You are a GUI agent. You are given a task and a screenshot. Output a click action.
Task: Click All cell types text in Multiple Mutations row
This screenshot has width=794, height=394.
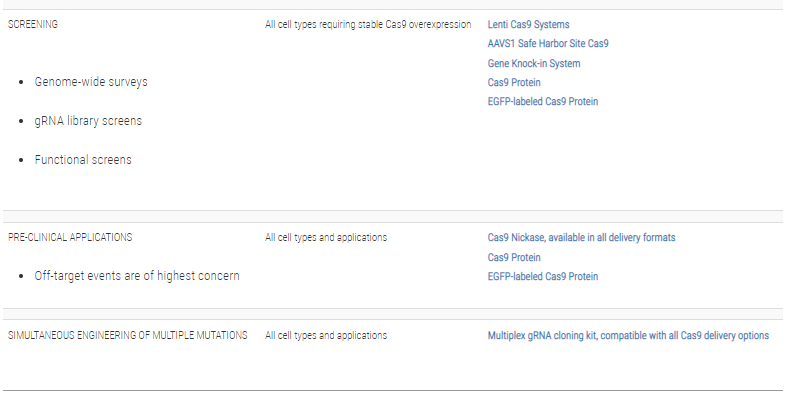tap(326, 335)
